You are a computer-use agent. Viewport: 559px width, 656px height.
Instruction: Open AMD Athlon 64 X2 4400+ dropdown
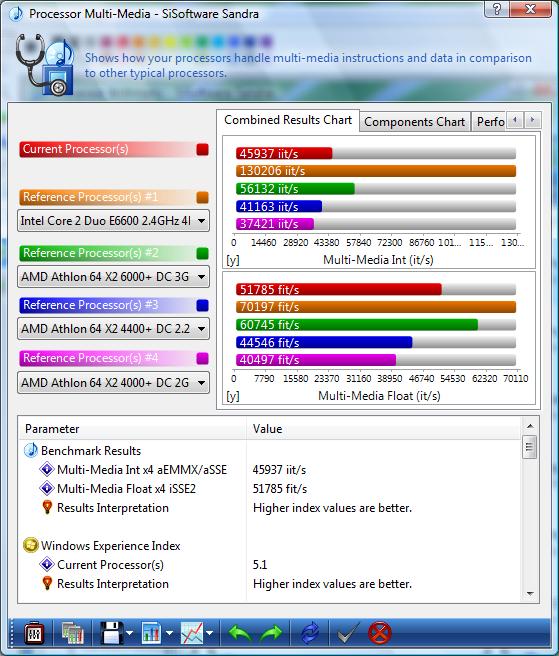tap(113, 328)
